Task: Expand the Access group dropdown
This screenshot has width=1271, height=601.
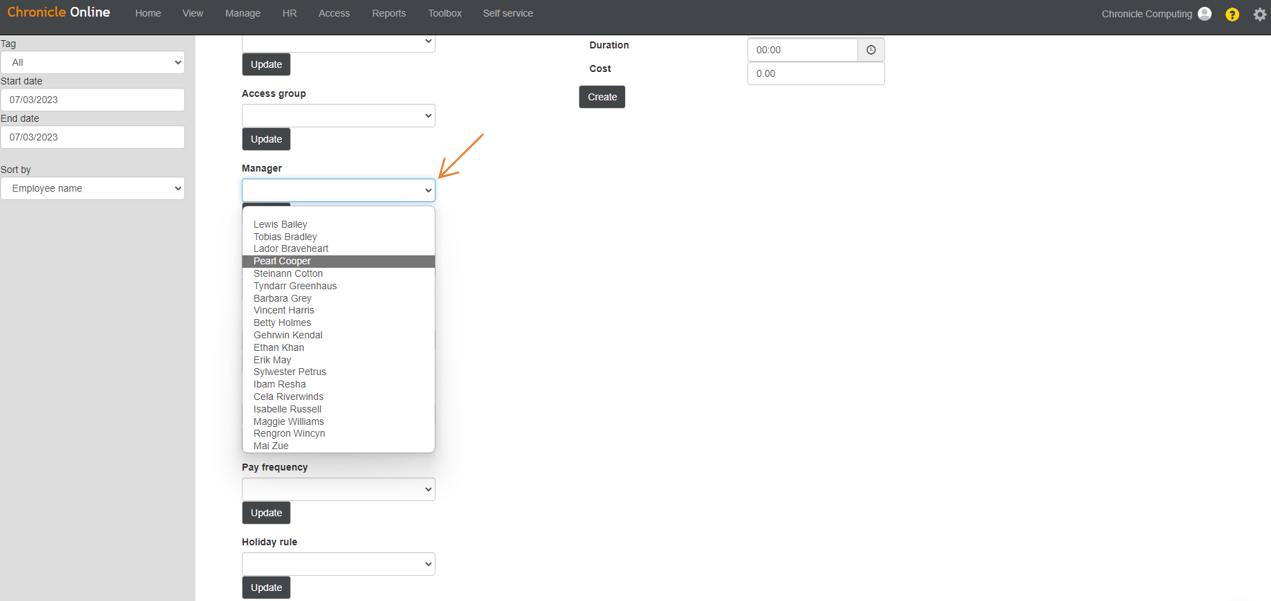Action: 338,115
